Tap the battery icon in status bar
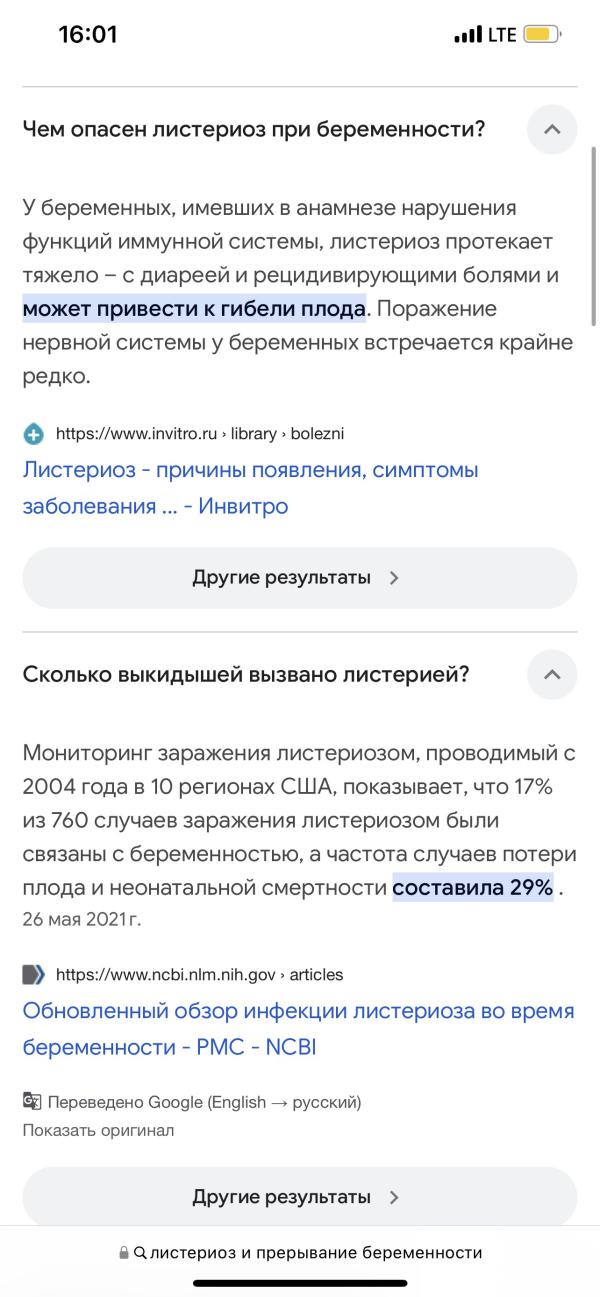 click(543, 35)
